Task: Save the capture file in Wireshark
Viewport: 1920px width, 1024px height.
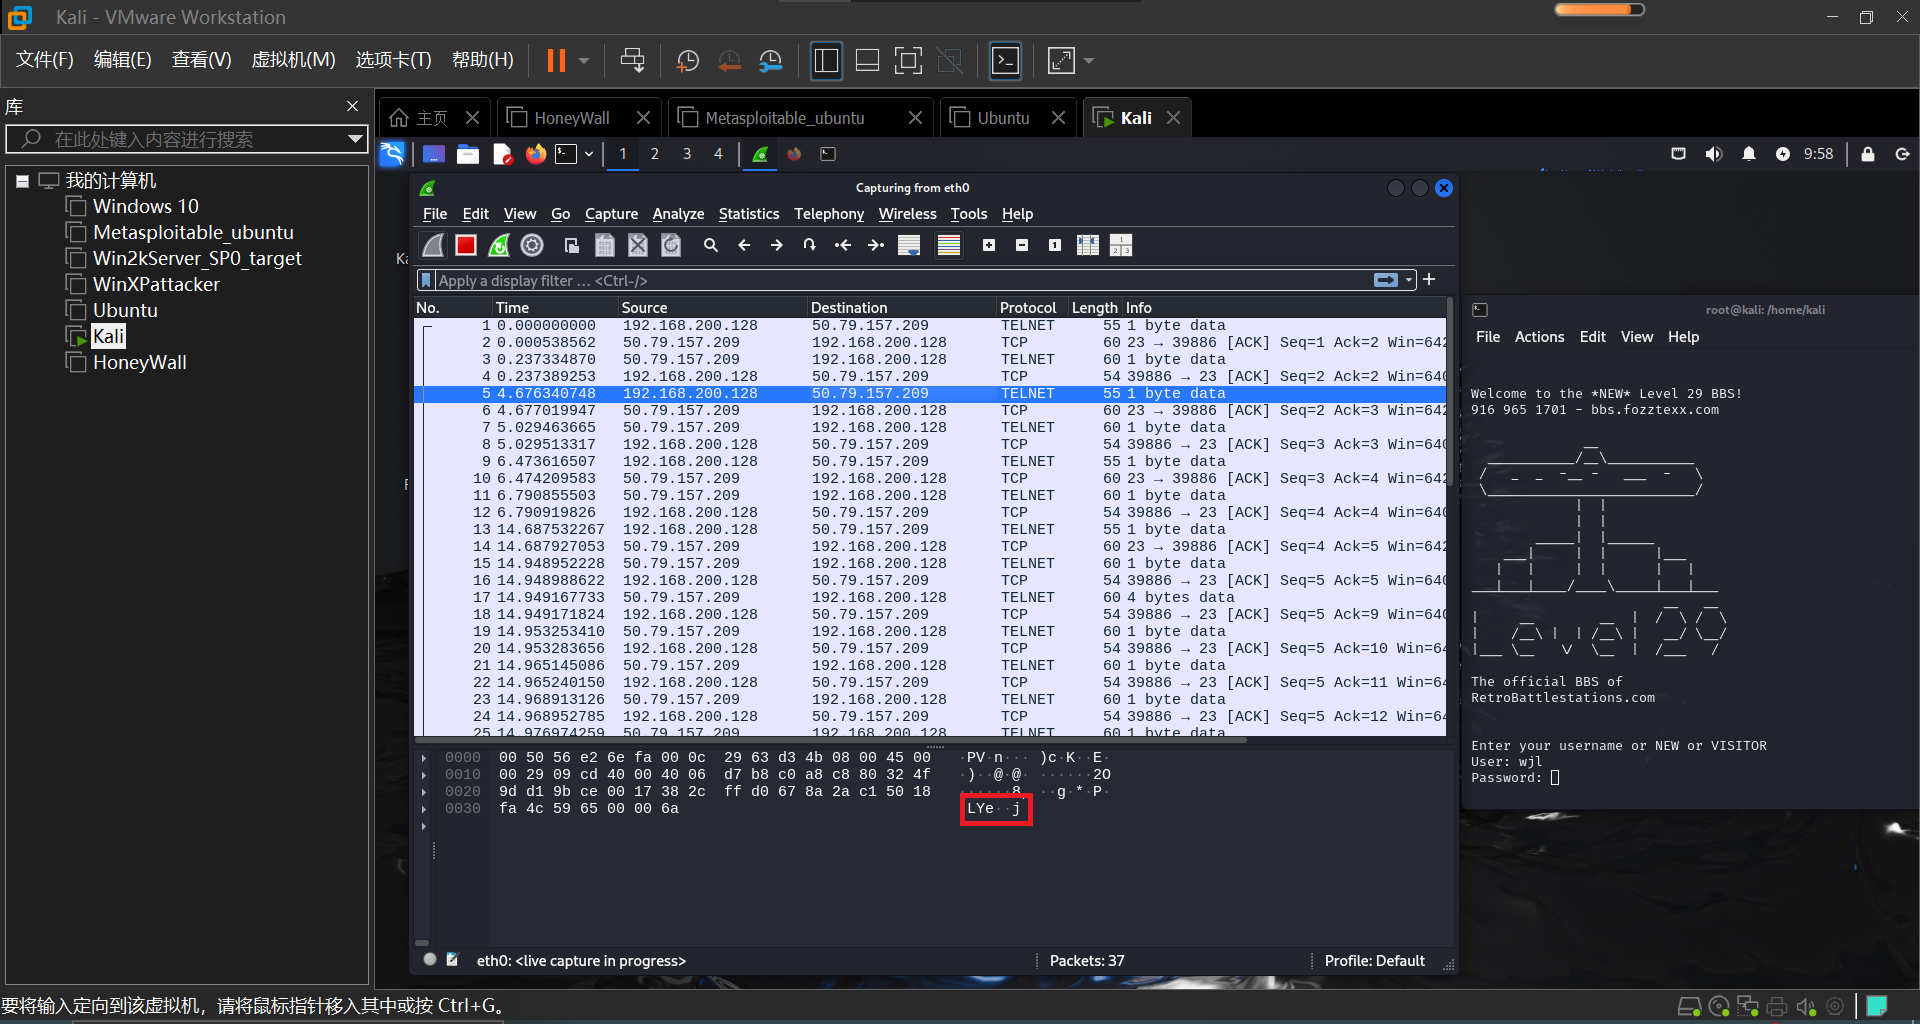Action: [605, 245]
